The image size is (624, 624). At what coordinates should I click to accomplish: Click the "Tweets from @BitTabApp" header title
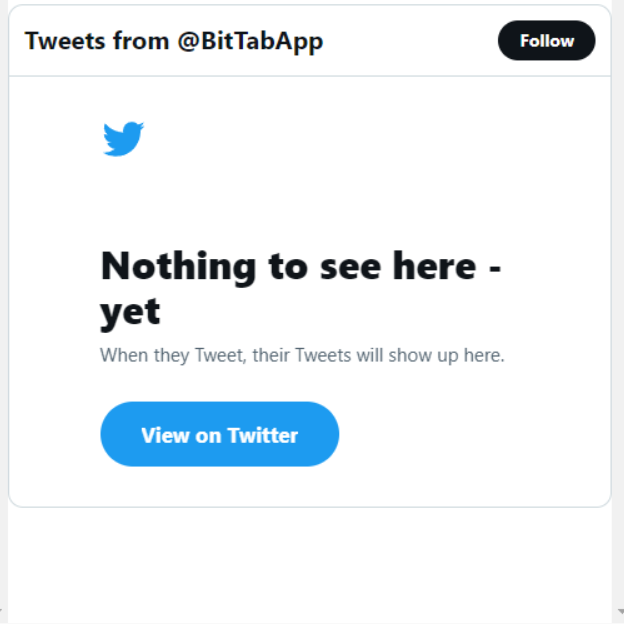click(174, 41)
